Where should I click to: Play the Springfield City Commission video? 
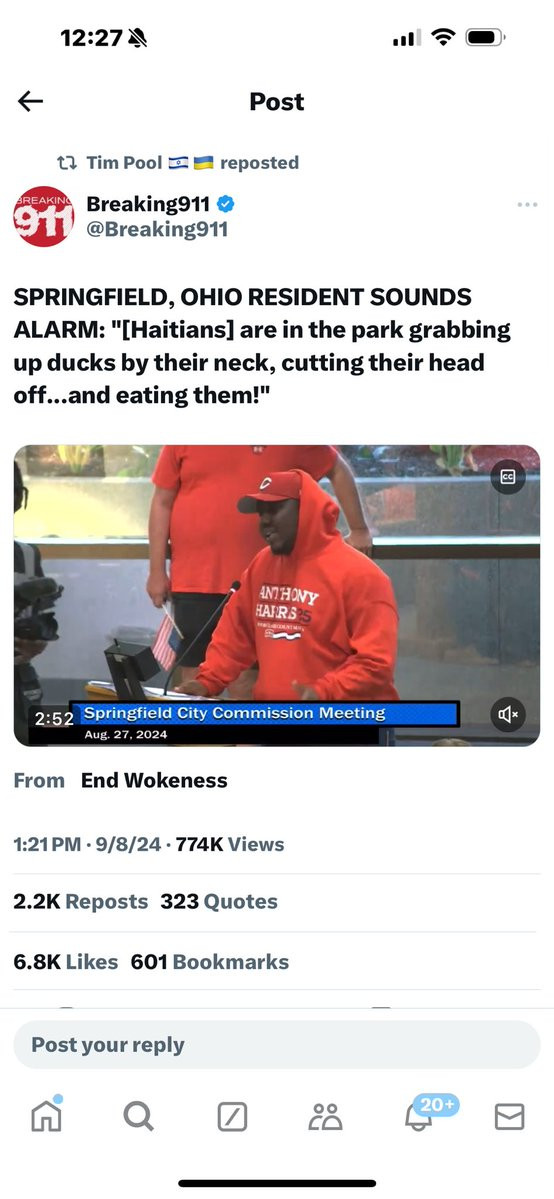(277, 596)
